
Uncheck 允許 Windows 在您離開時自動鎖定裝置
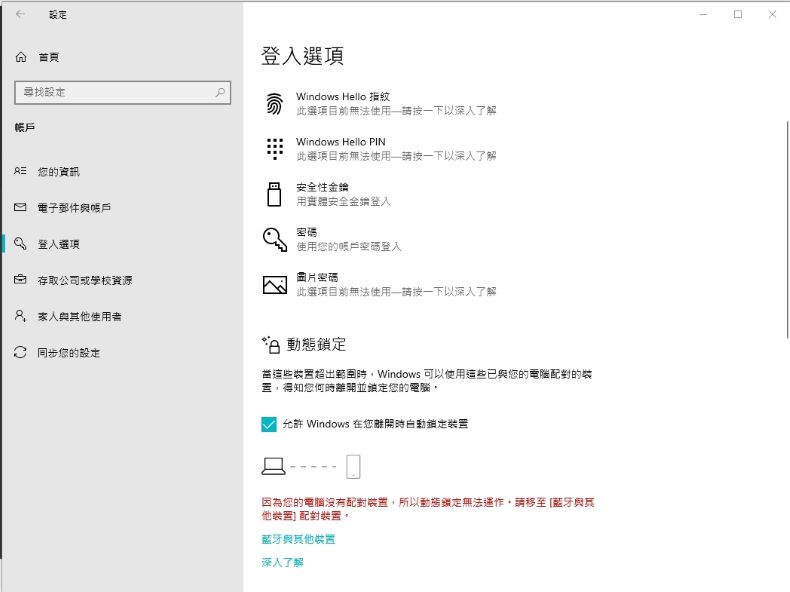click(269, 424)
